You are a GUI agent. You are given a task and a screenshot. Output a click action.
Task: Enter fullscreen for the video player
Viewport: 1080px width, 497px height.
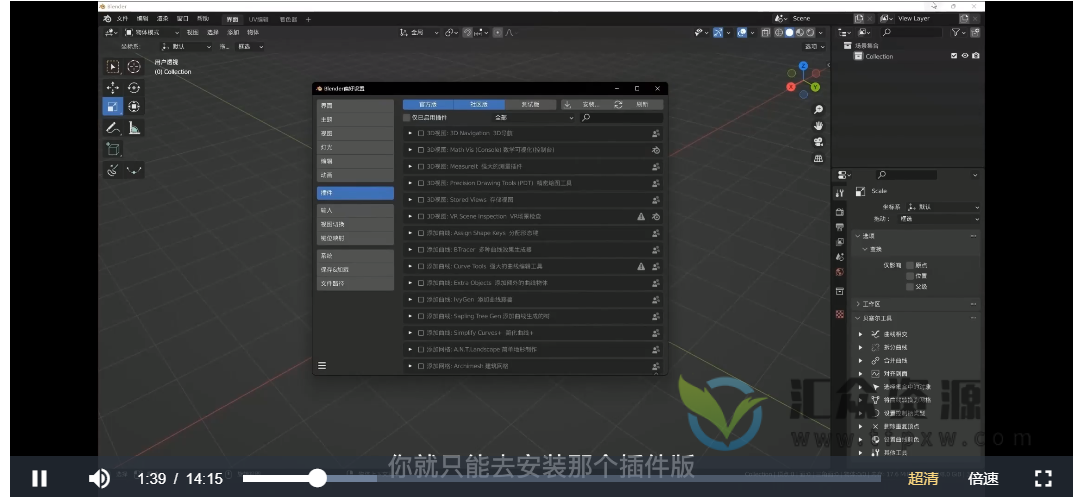[1043, 478]
